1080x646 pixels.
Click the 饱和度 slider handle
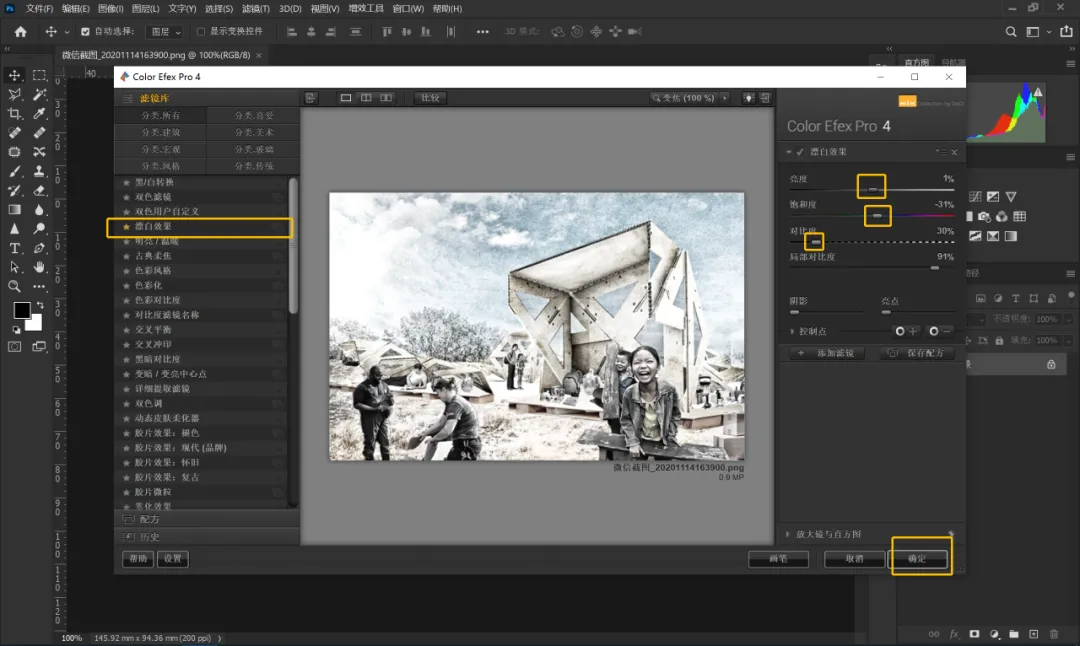pos(877,215)
